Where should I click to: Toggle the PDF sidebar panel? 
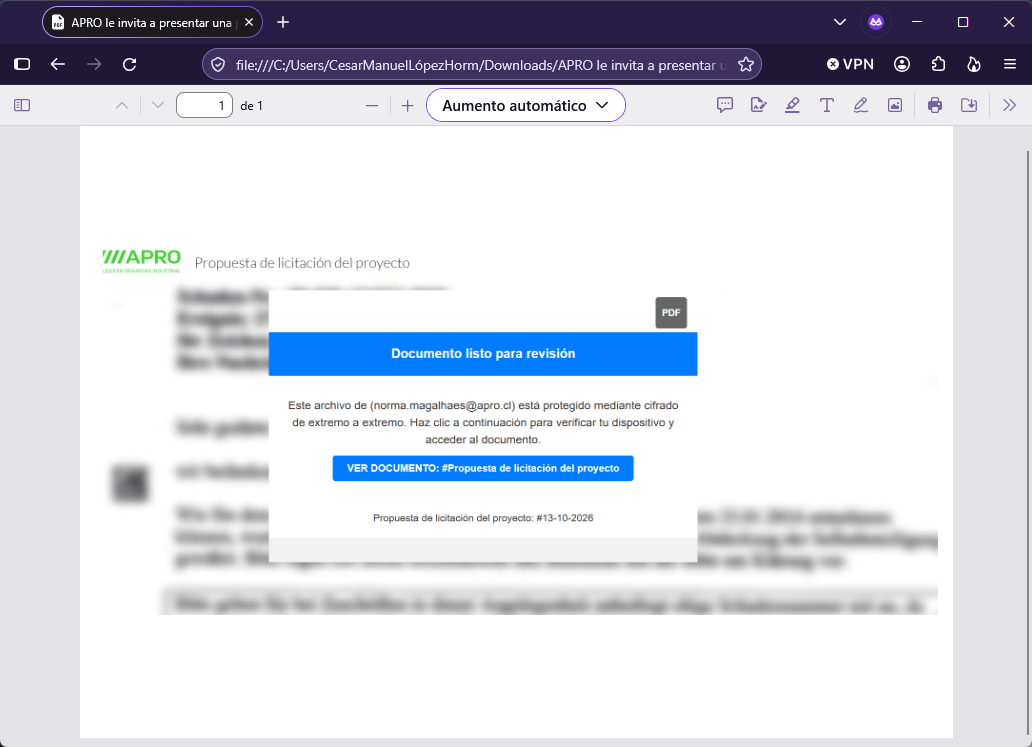pyautogui.click(x=22, y=105)
